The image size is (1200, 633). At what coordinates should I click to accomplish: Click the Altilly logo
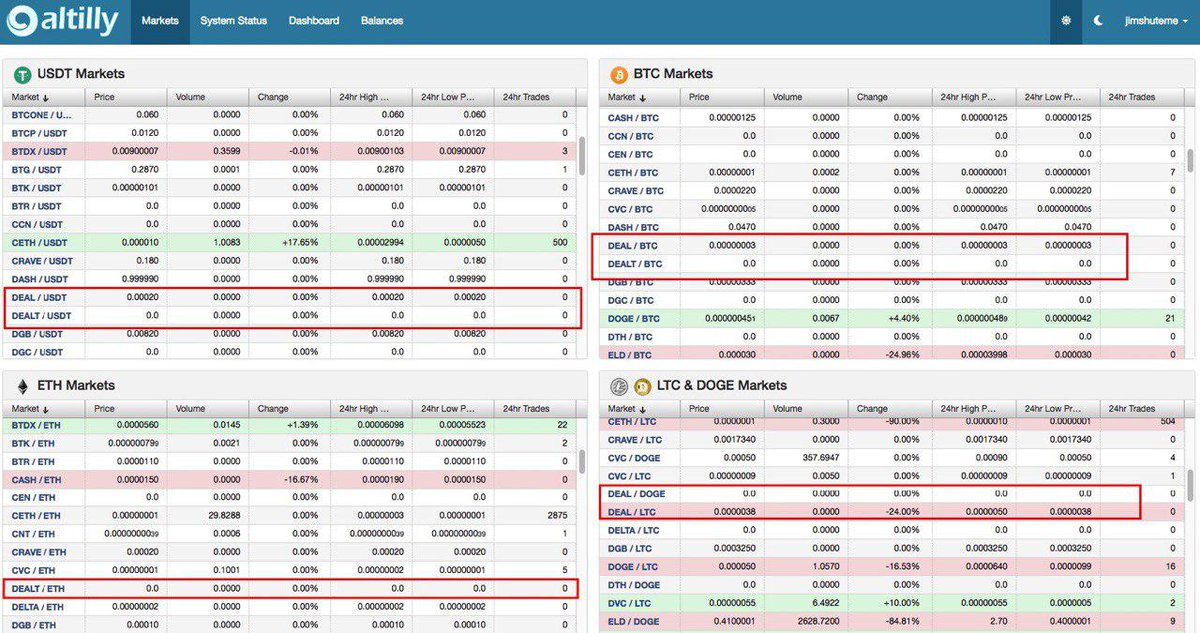[x=62, y=20]
